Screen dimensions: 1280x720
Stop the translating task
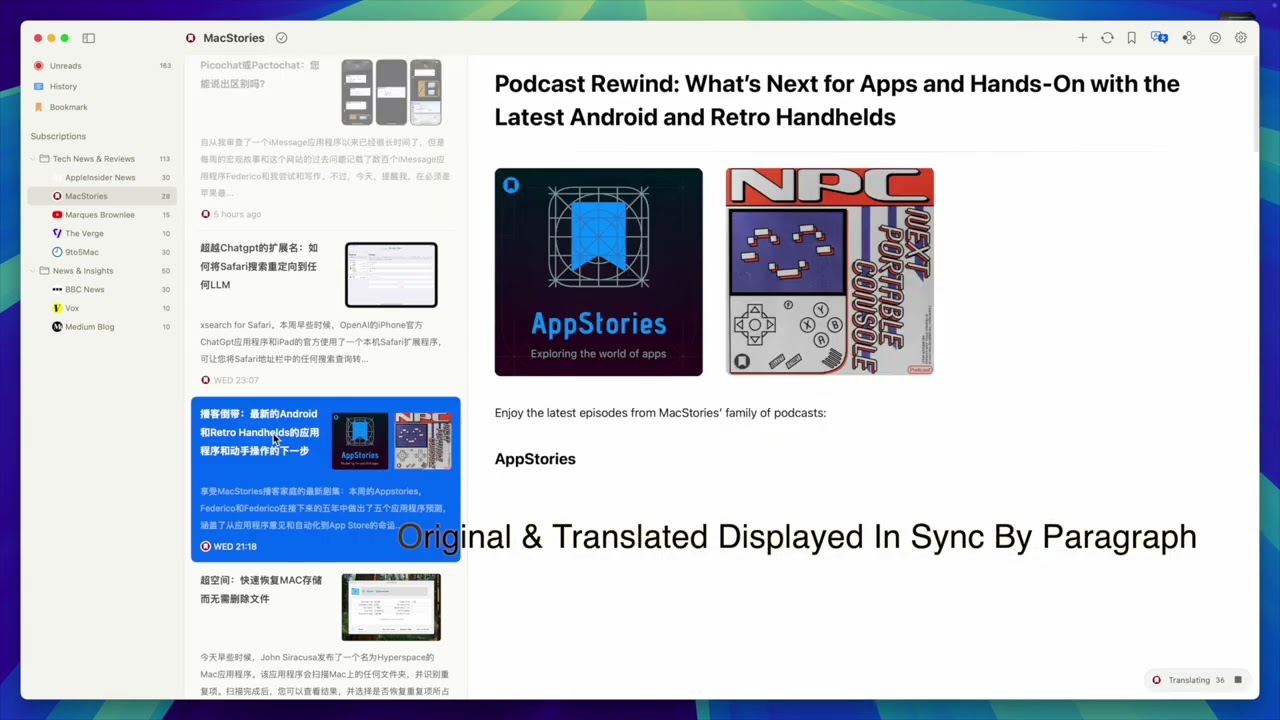pyautogui.click(x=1238, y=680)
